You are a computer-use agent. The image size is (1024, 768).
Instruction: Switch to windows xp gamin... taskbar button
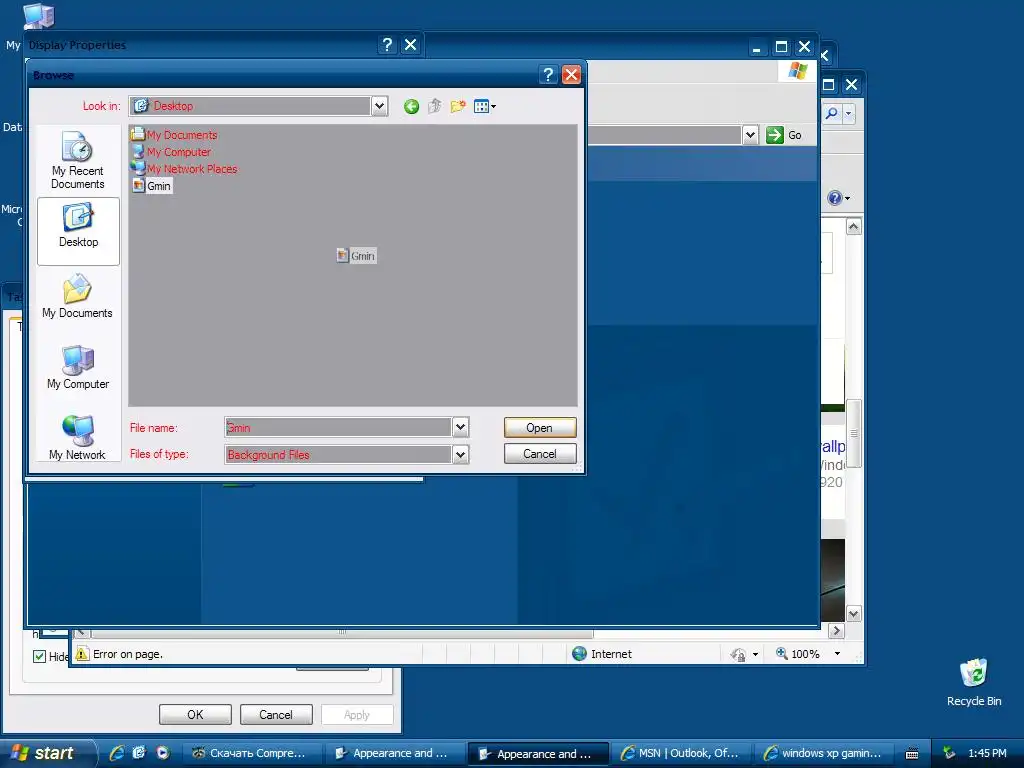(x=824, y=754)
